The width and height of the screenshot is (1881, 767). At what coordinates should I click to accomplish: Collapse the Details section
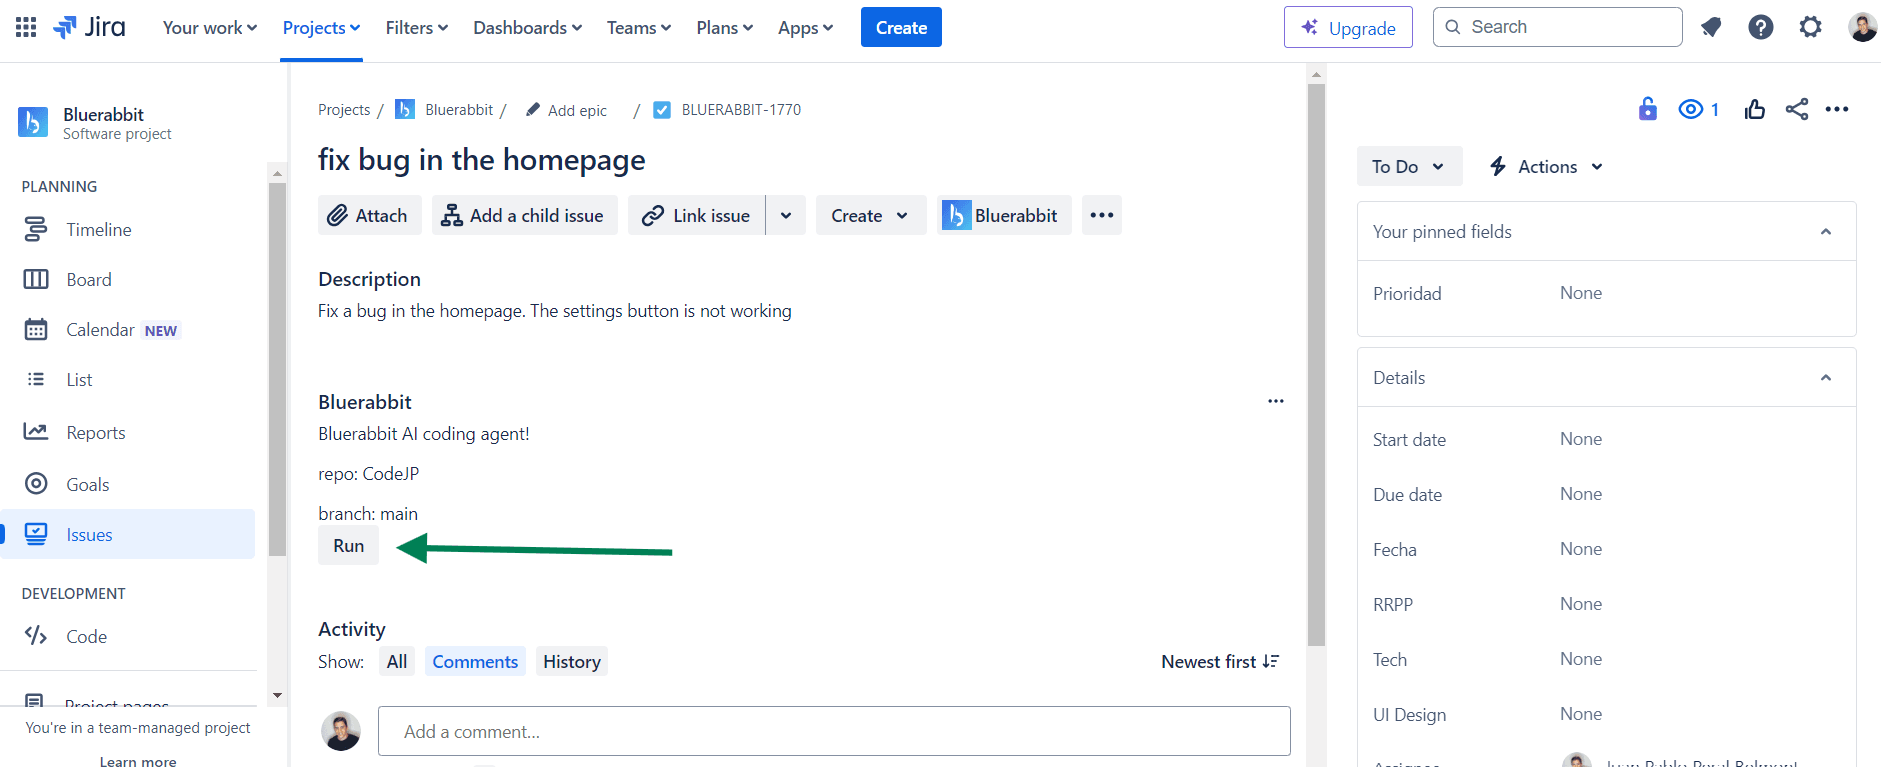point(1825,378)
